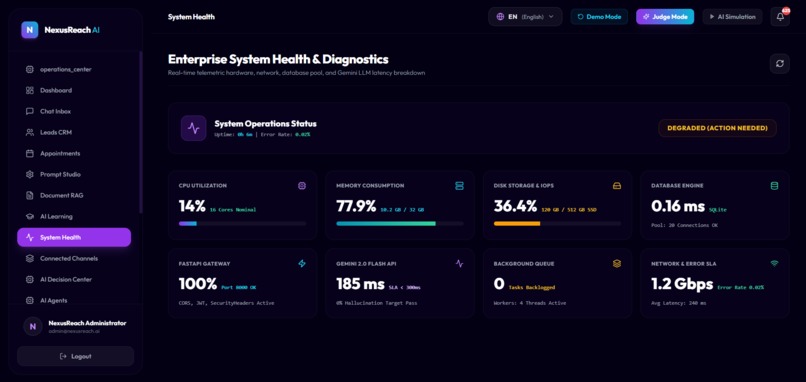806x382 pixels.
Task: Click the admin@nexusreach.ai email text
Action: pos(74,332)
